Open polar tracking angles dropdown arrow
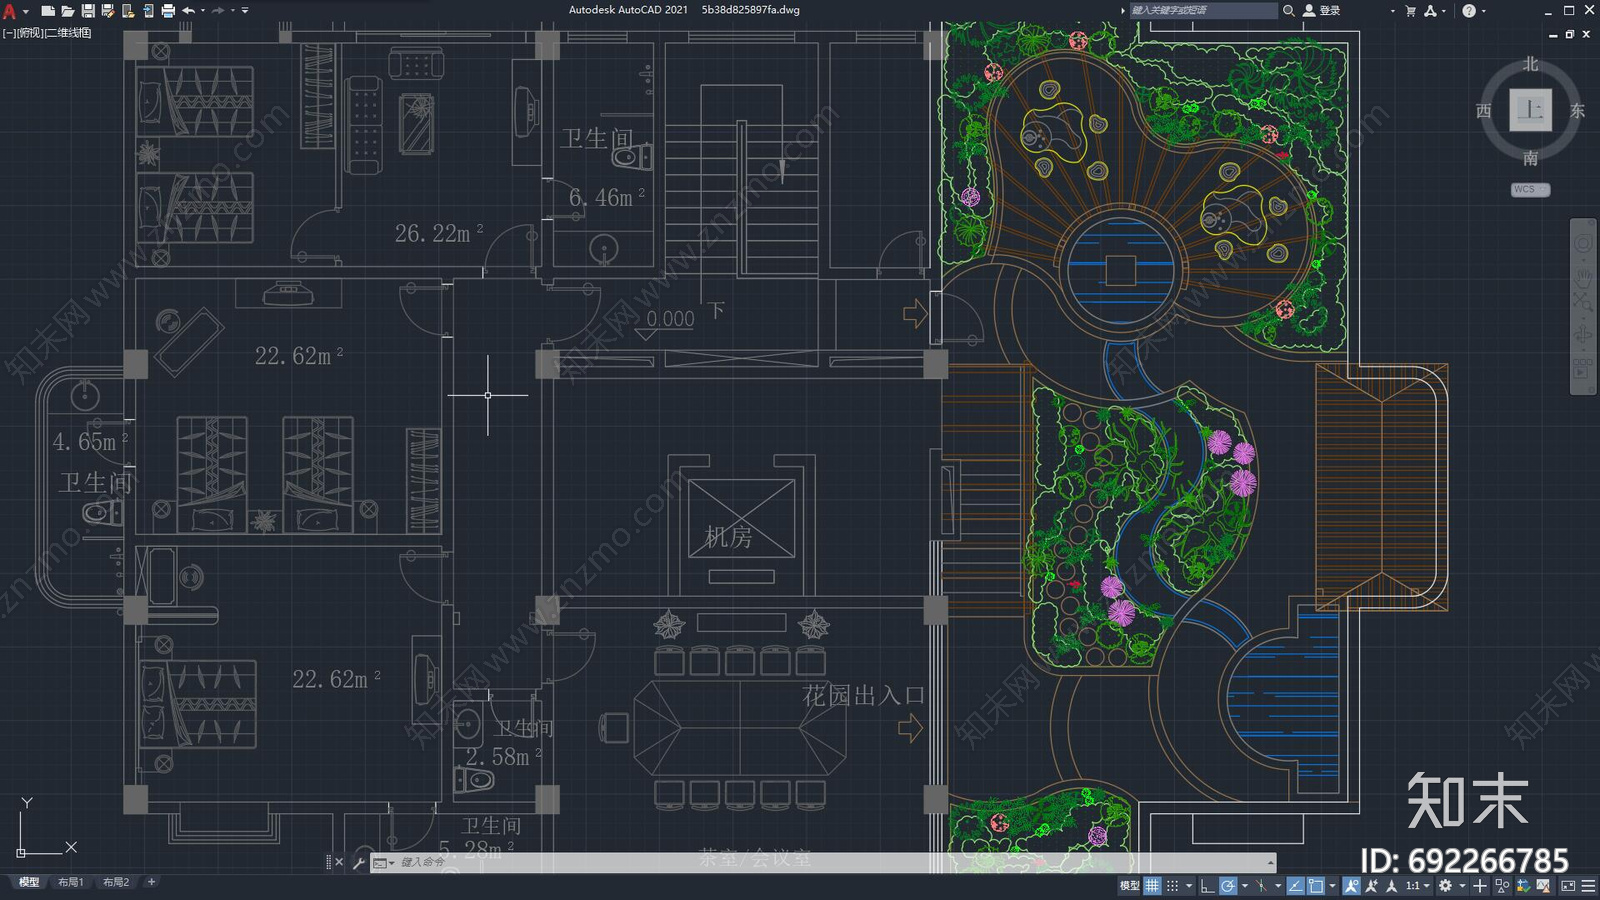This screenshot has height=900, width=1600. point(1245,885)
